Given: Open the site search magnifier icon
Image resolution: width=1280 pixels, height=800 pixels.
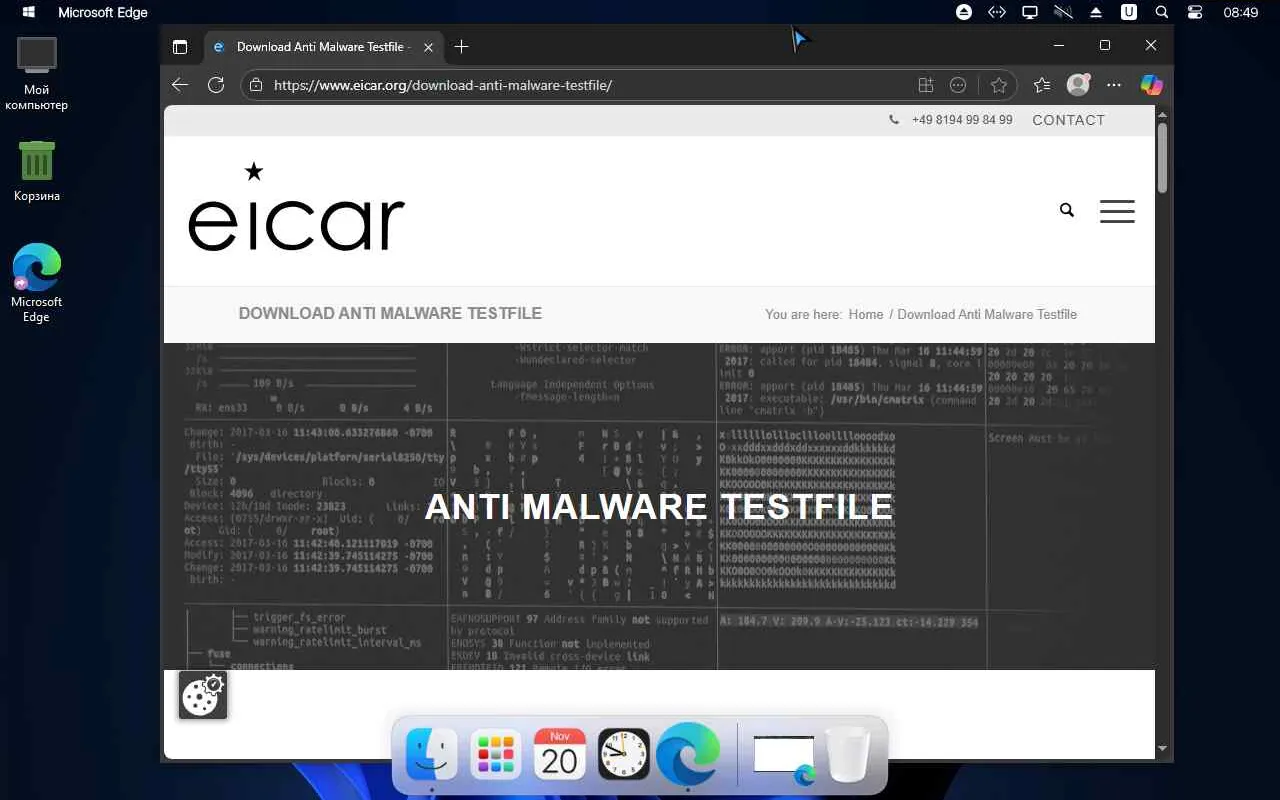Looking at the screenshot, I should point(1067,210).
